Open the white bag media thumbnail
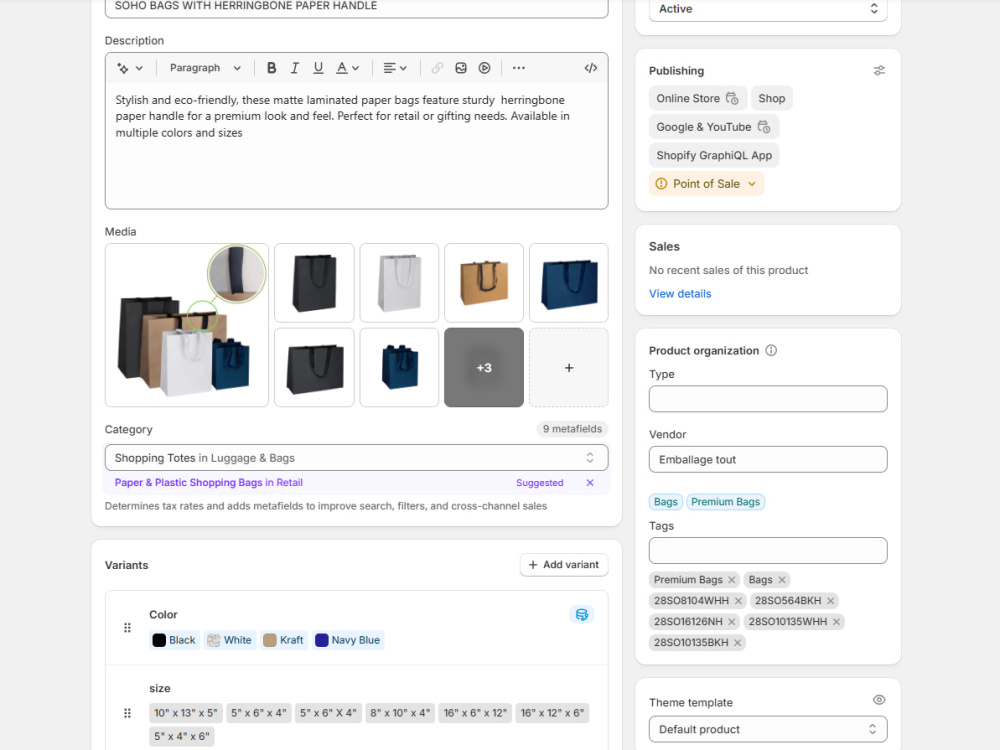This screenshot has width=1000, height=750. point(399,283)
